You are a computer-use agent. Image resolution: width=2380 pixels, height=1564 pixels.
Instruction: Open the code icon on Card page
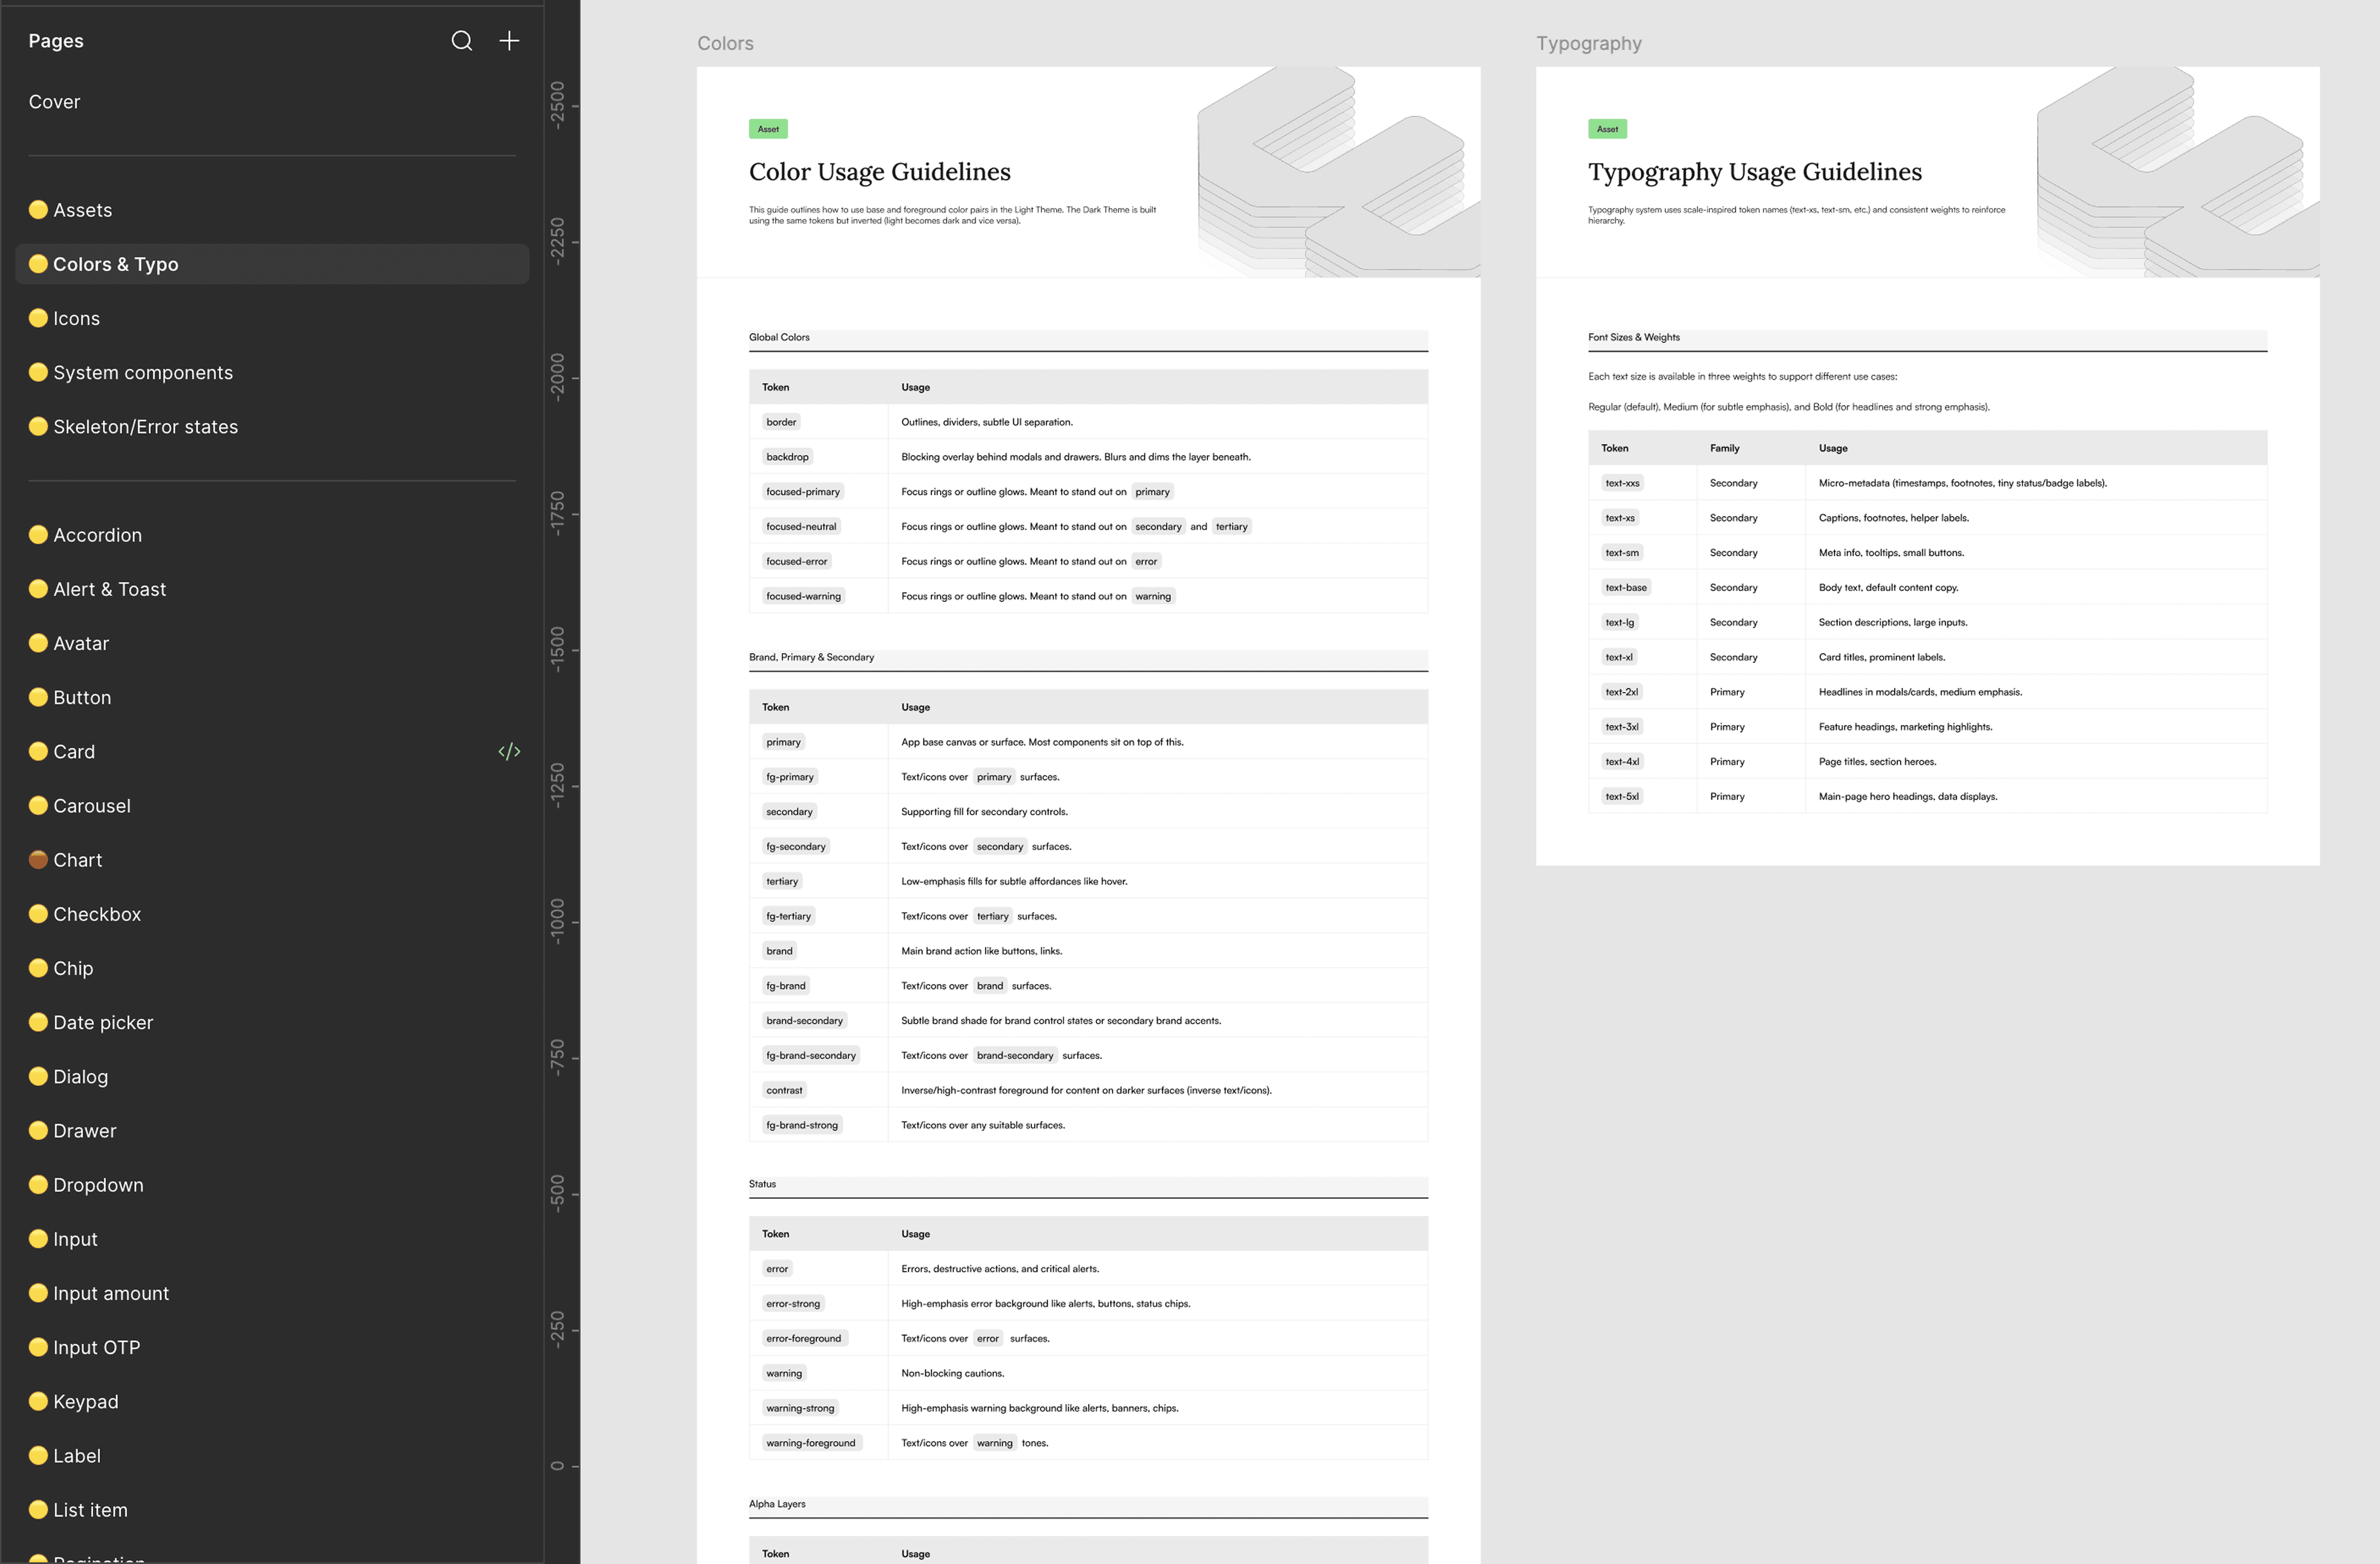509,752
